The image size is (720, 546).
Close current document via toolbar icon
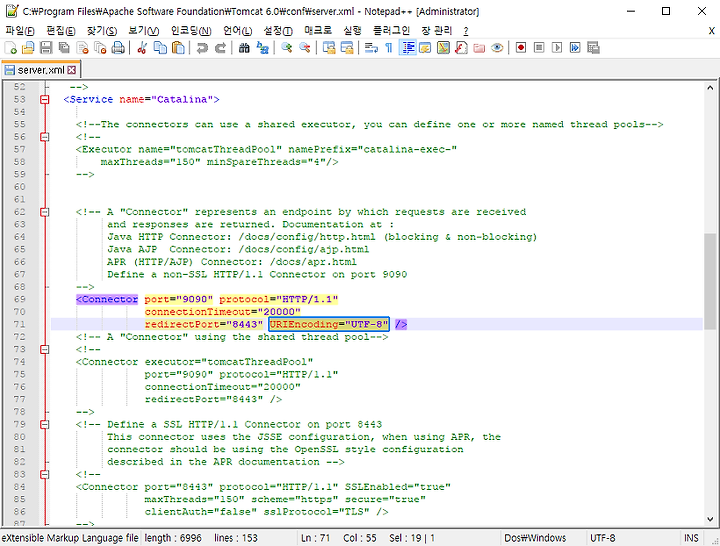click(x=82, y=47)
